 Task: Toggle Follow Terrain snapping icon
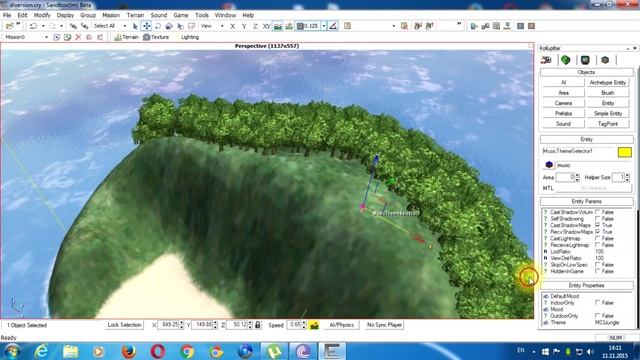coord(278,26)
